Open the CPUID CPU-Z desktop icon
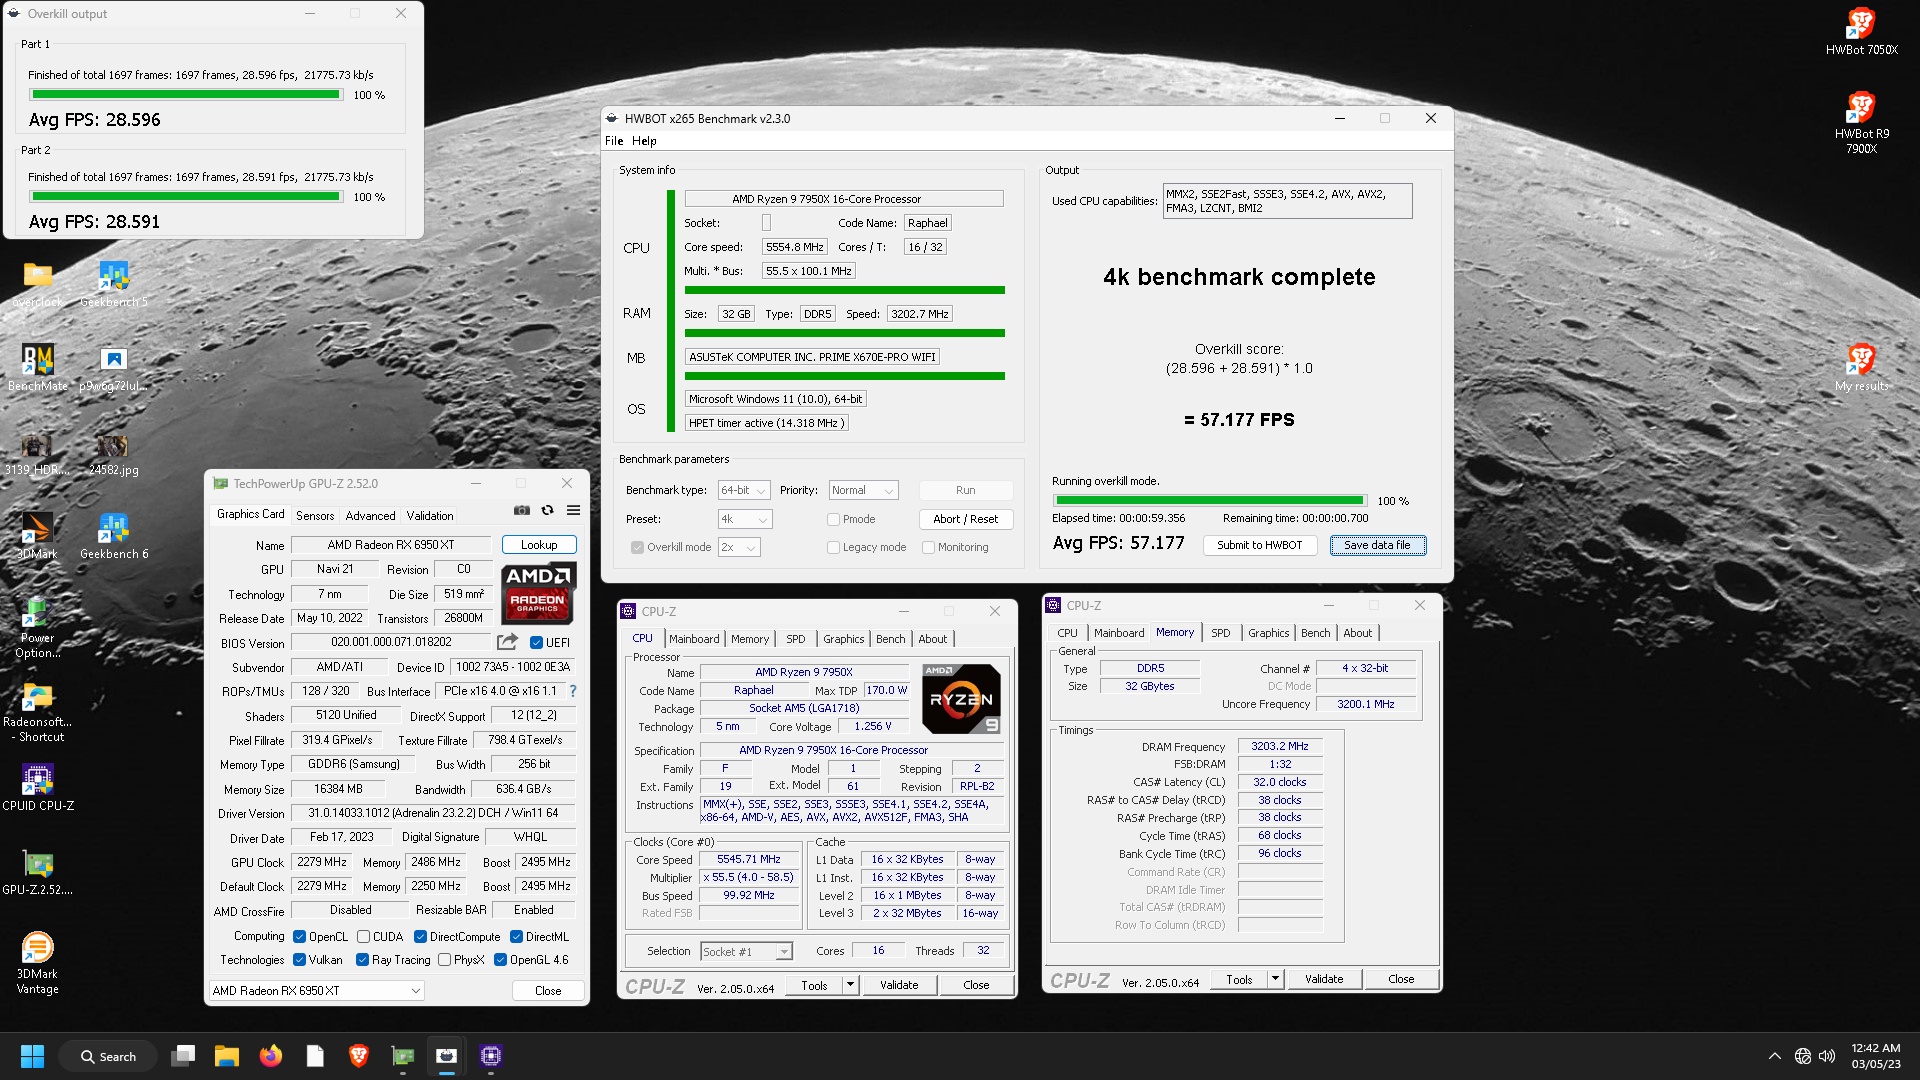The width and height of the screenshot is (1920, 1080). point(38,788)
